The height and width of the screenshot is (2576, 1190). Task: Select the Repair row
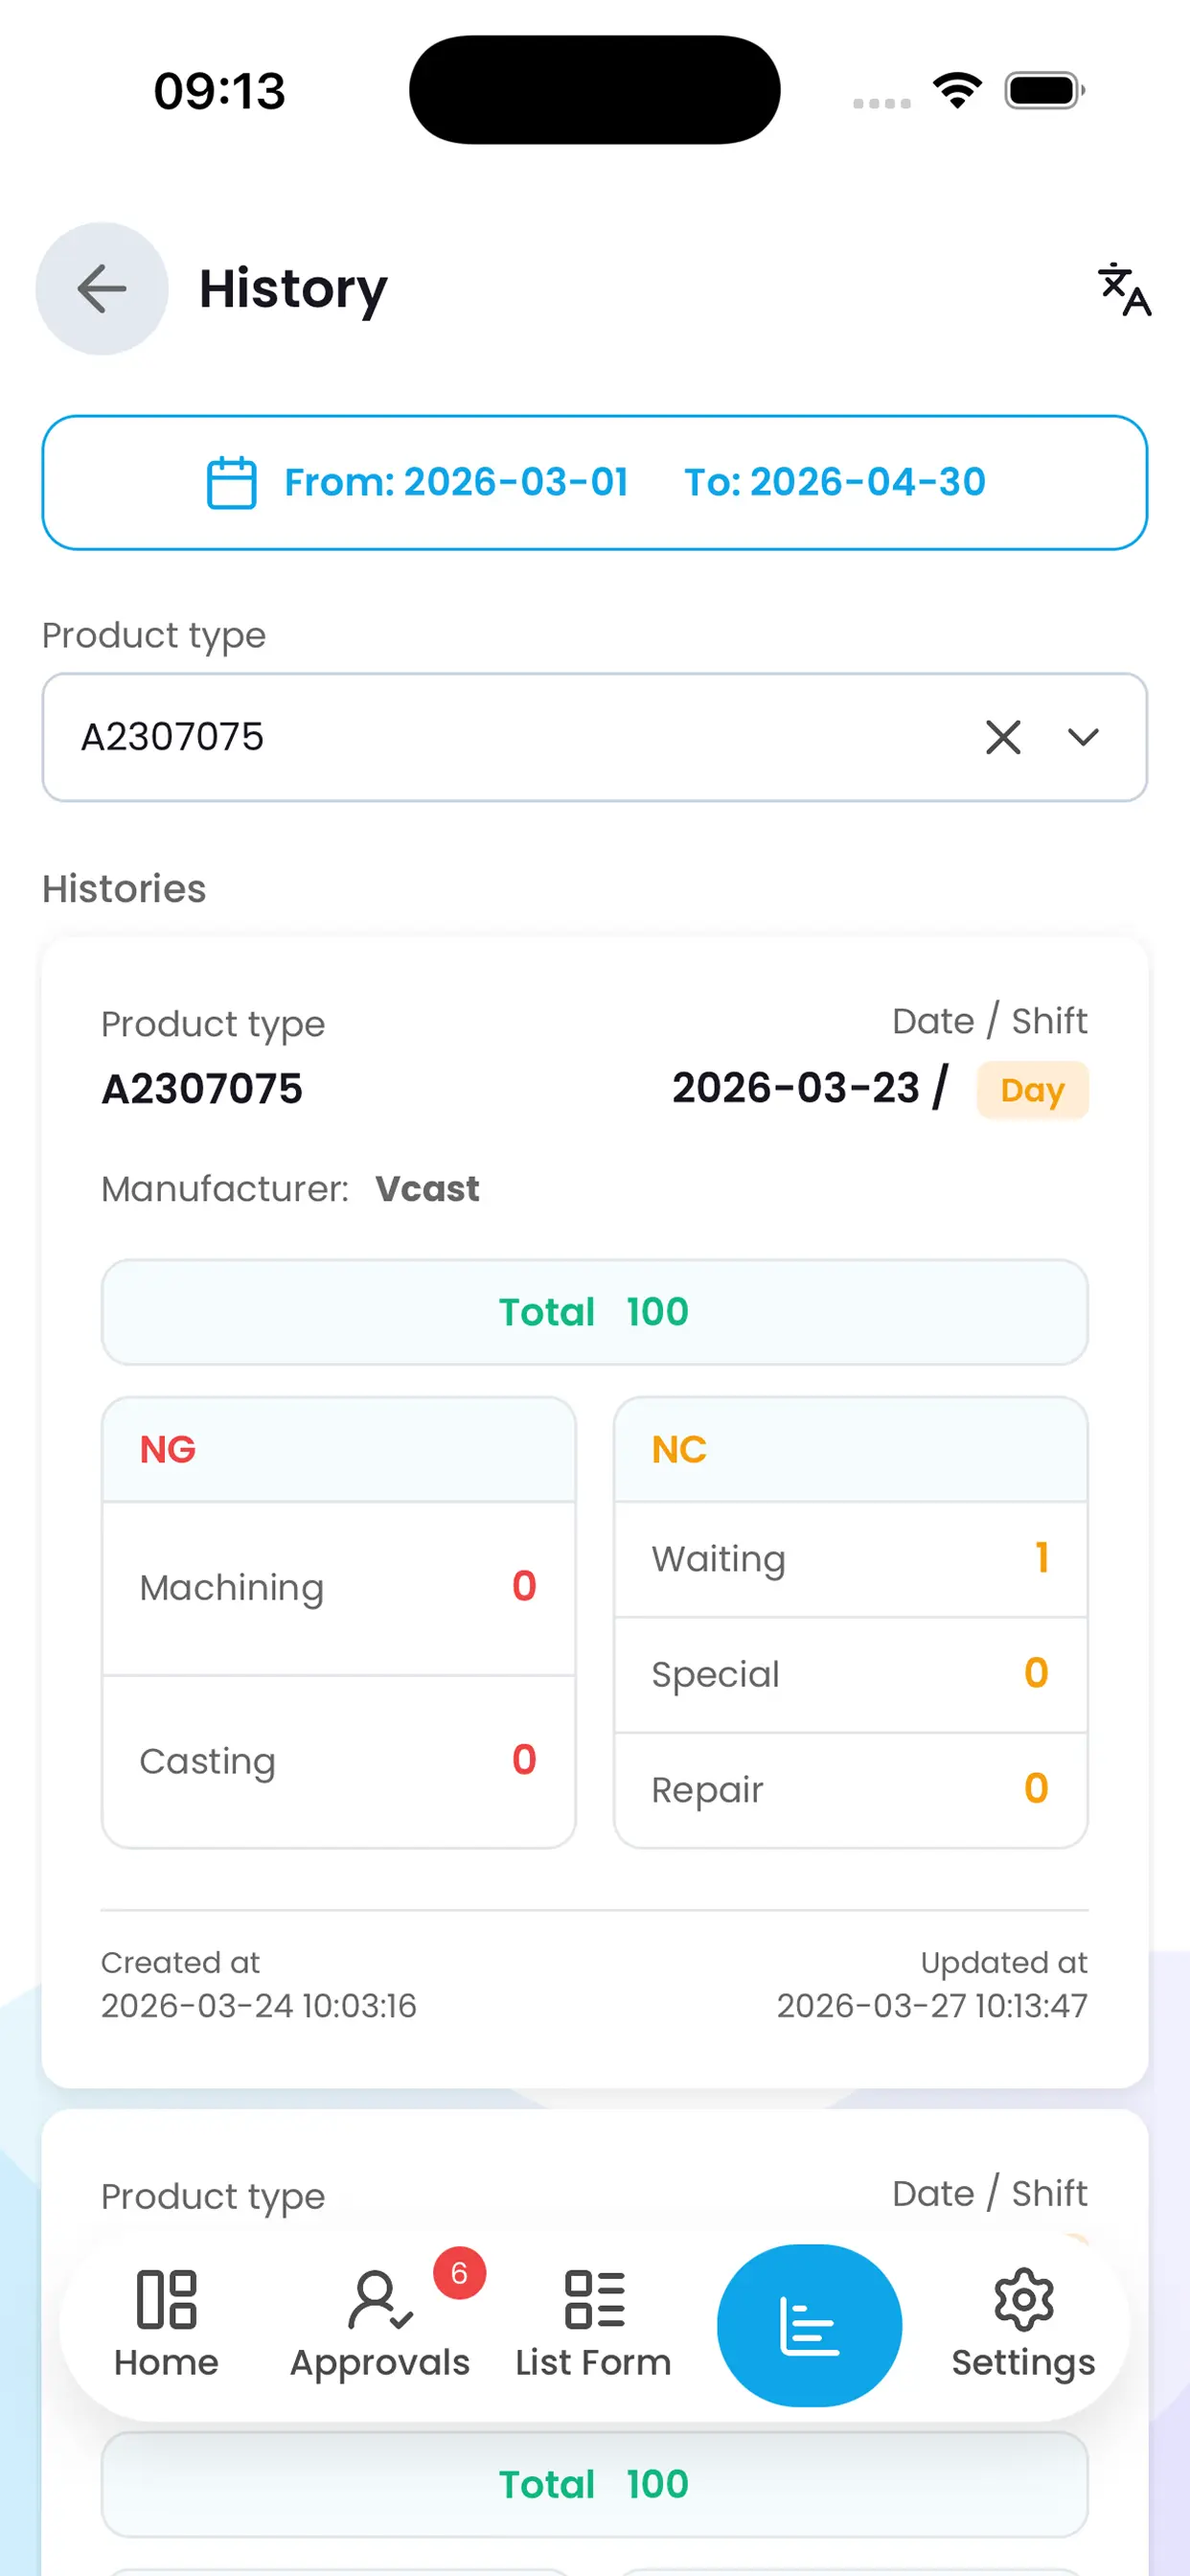pyautogui.click(x=851, y=1790)
